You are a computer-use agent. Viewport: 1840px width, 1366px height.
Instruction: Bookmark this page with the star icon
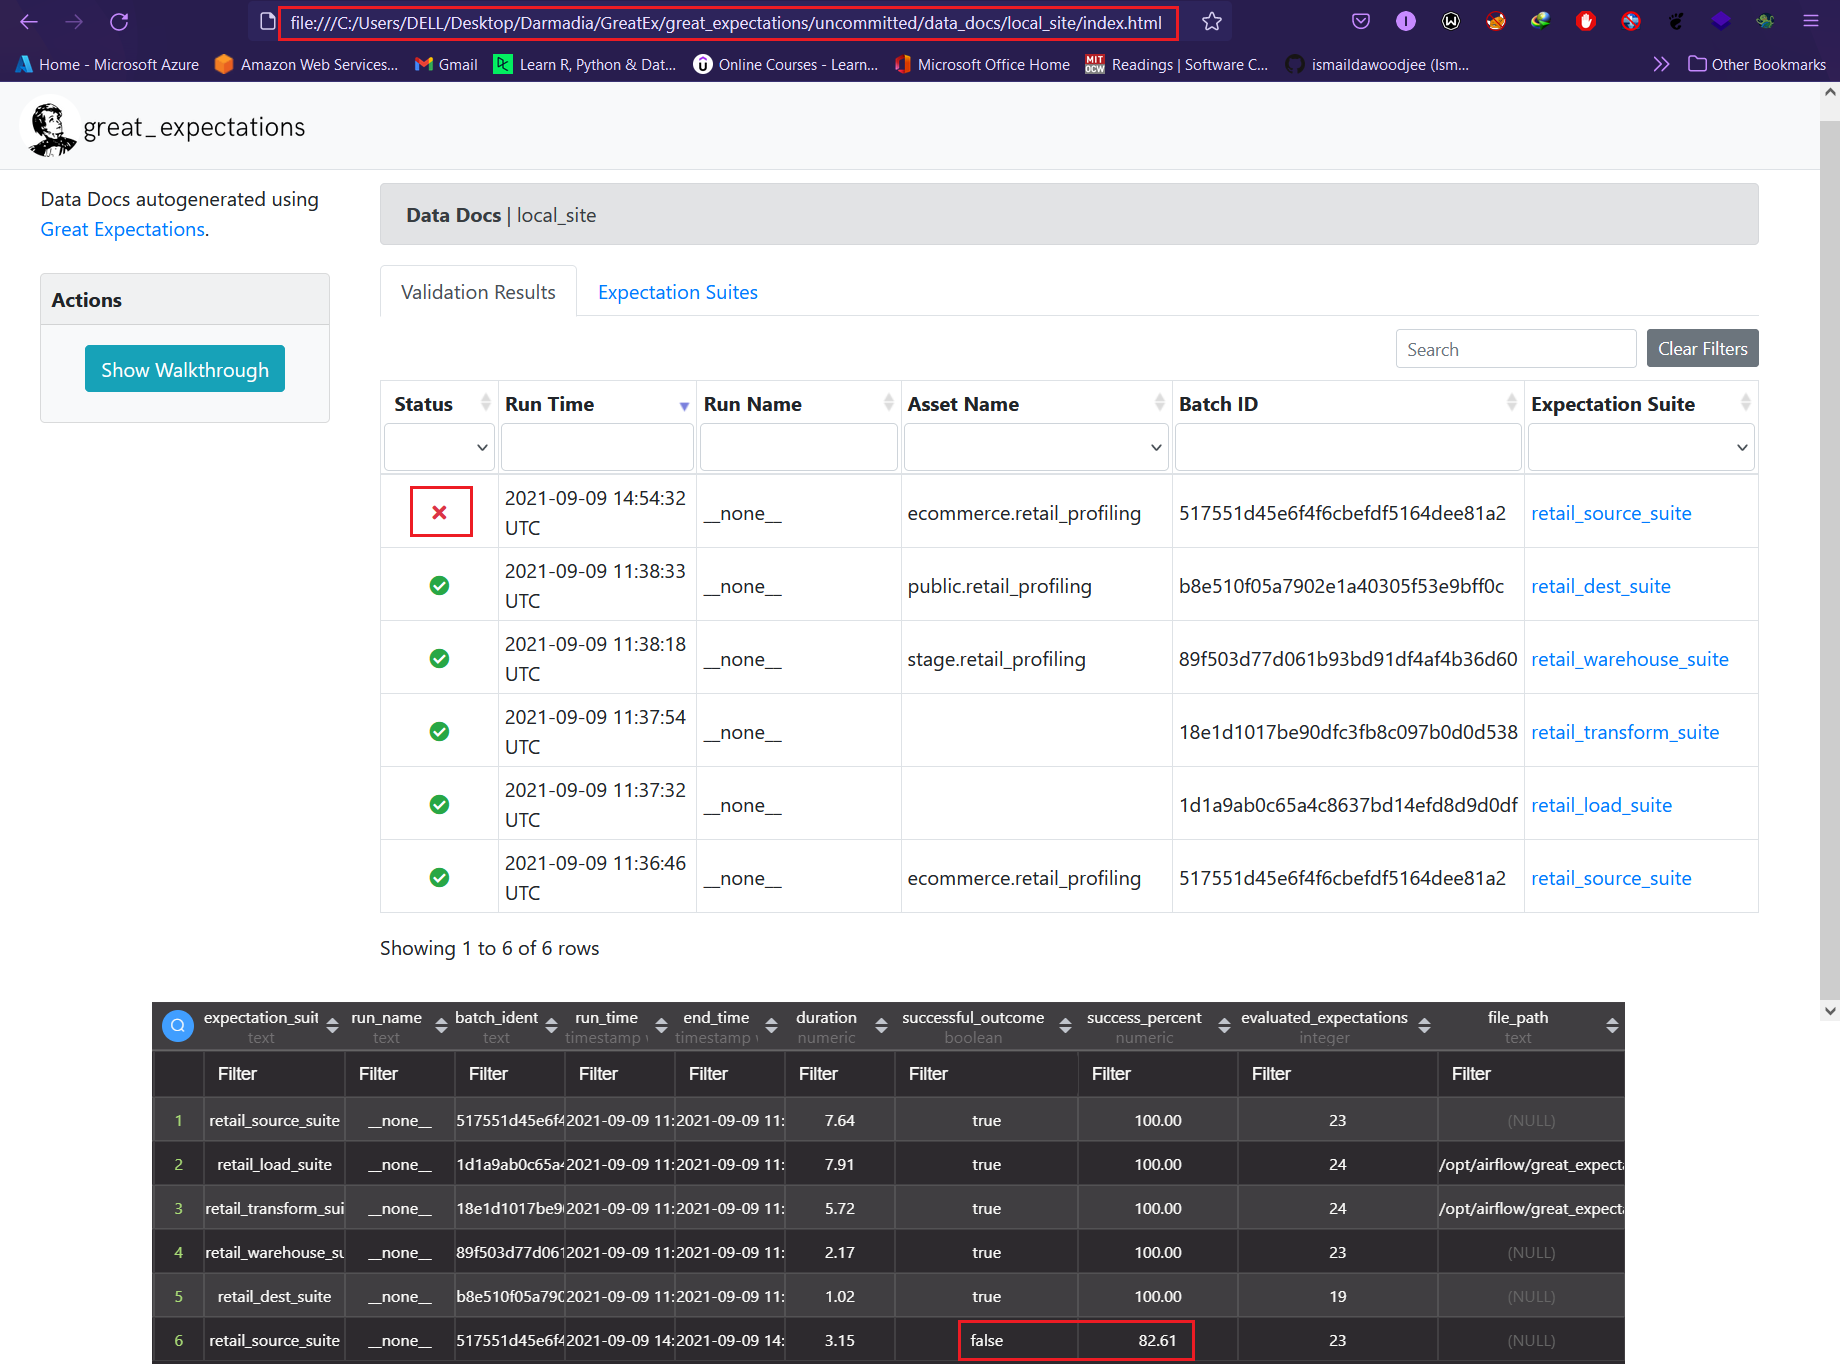1212,22
